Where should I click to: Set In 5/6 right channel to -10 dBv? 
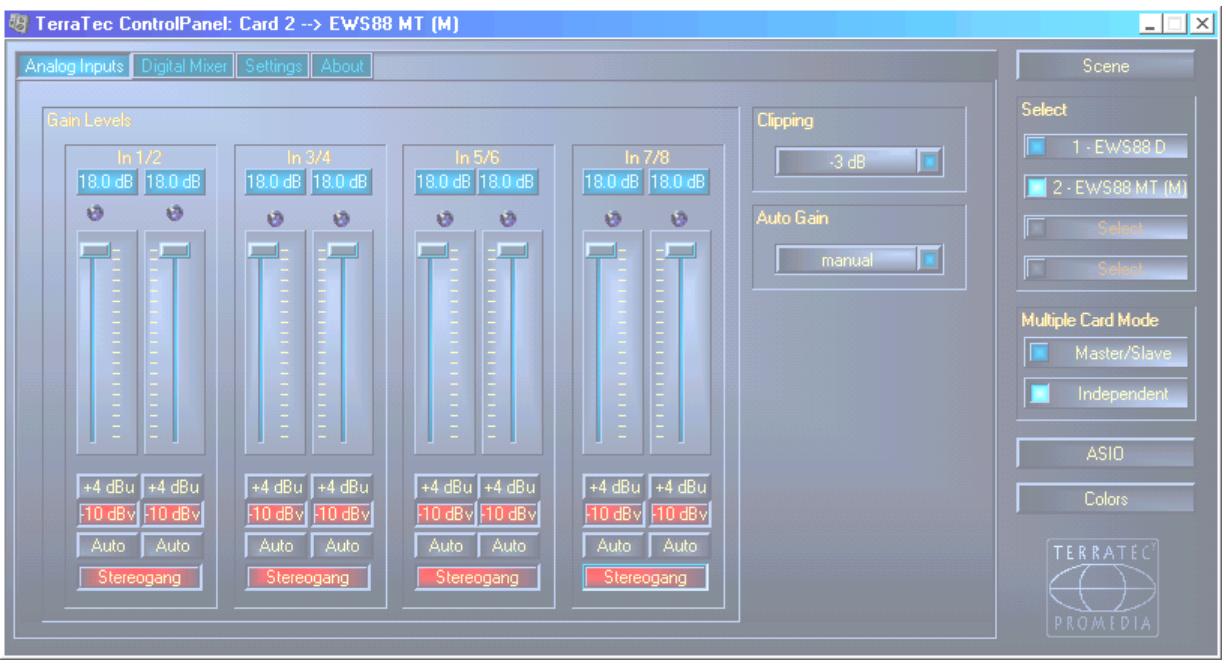point(509,516)
